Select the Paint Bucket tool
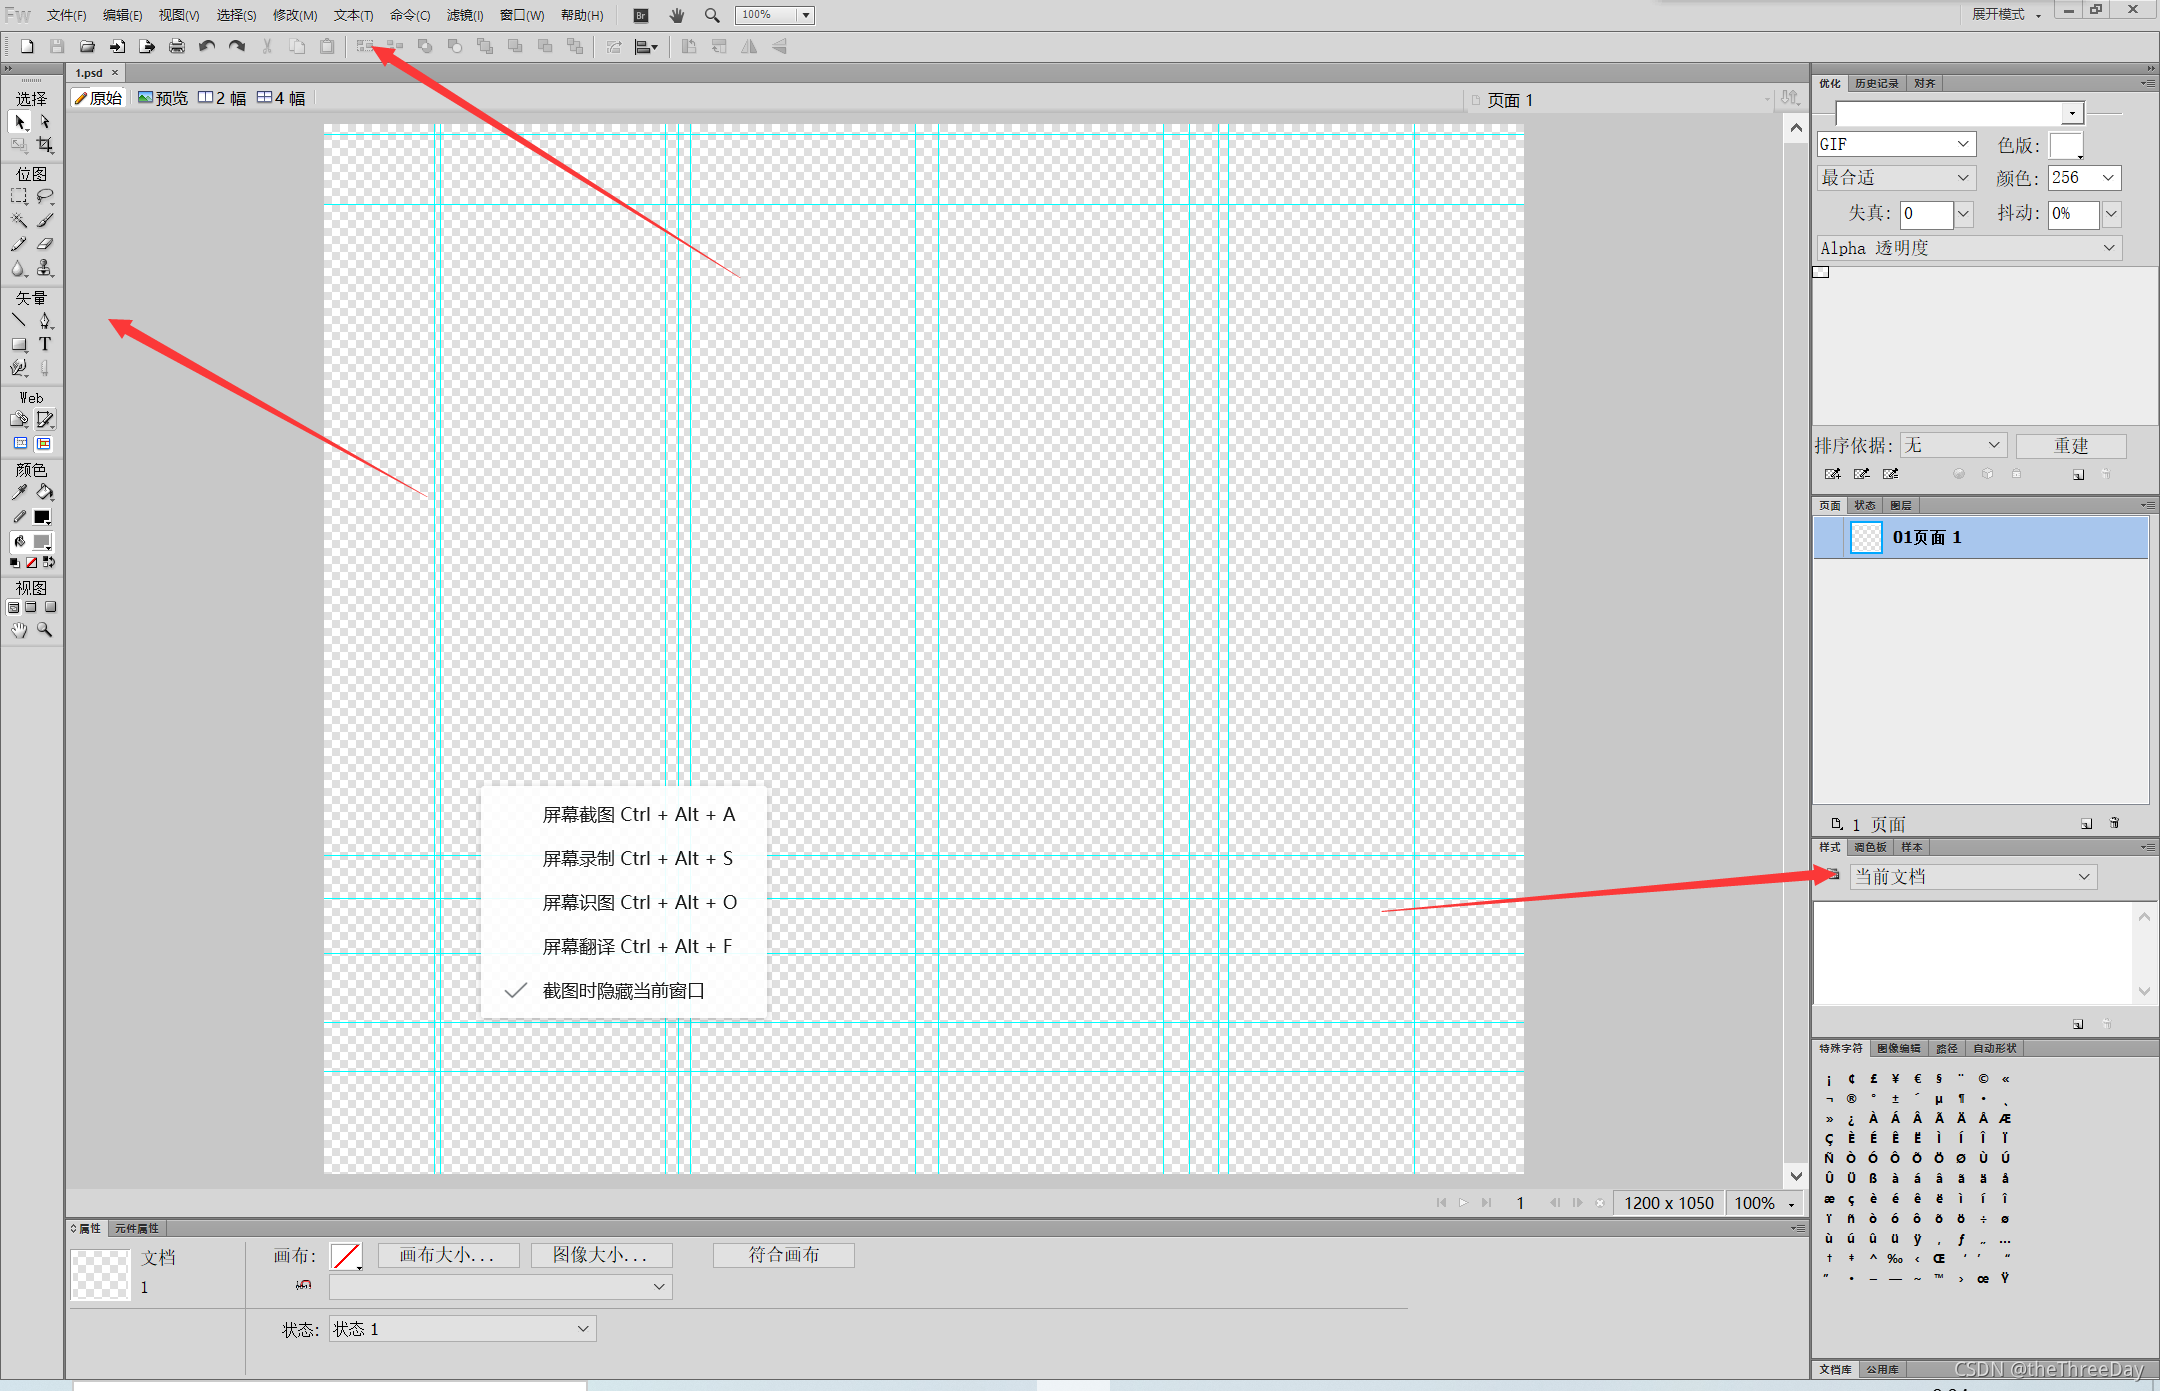Viewport: 2160px width, 1391px height. click(x=45, y=493)
